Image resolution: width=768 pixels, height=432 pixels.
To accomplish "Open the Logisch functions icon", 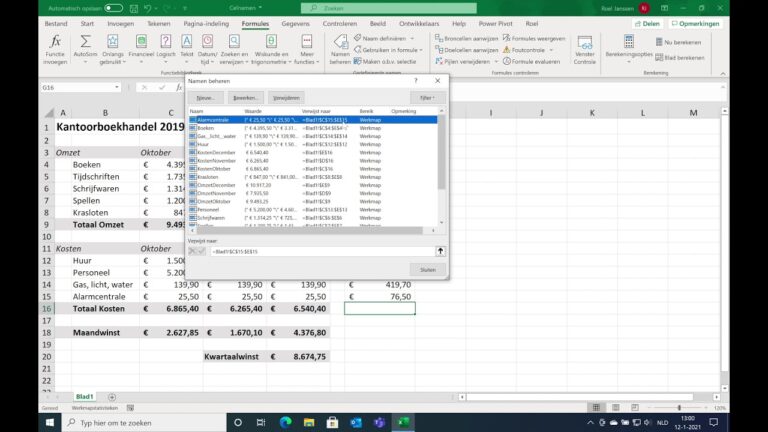I will pos(166,41).
